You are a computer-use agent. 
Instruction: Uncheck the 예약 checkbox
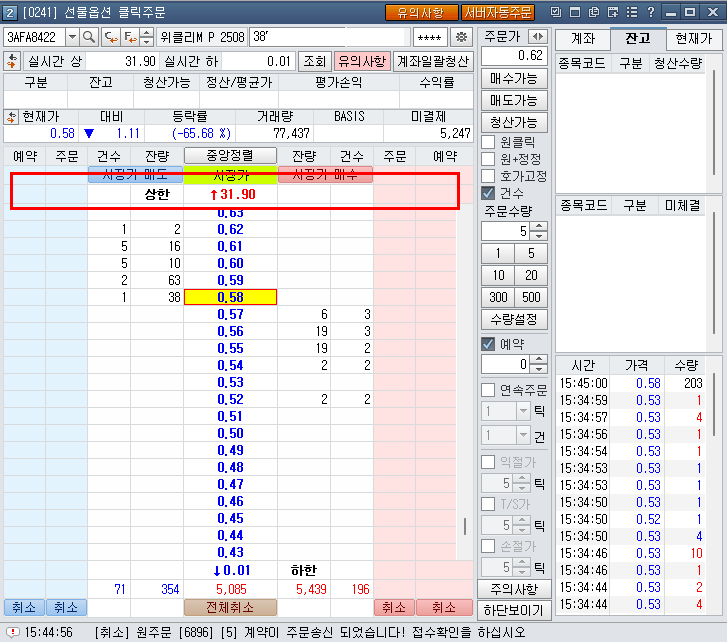click(488, 344)
